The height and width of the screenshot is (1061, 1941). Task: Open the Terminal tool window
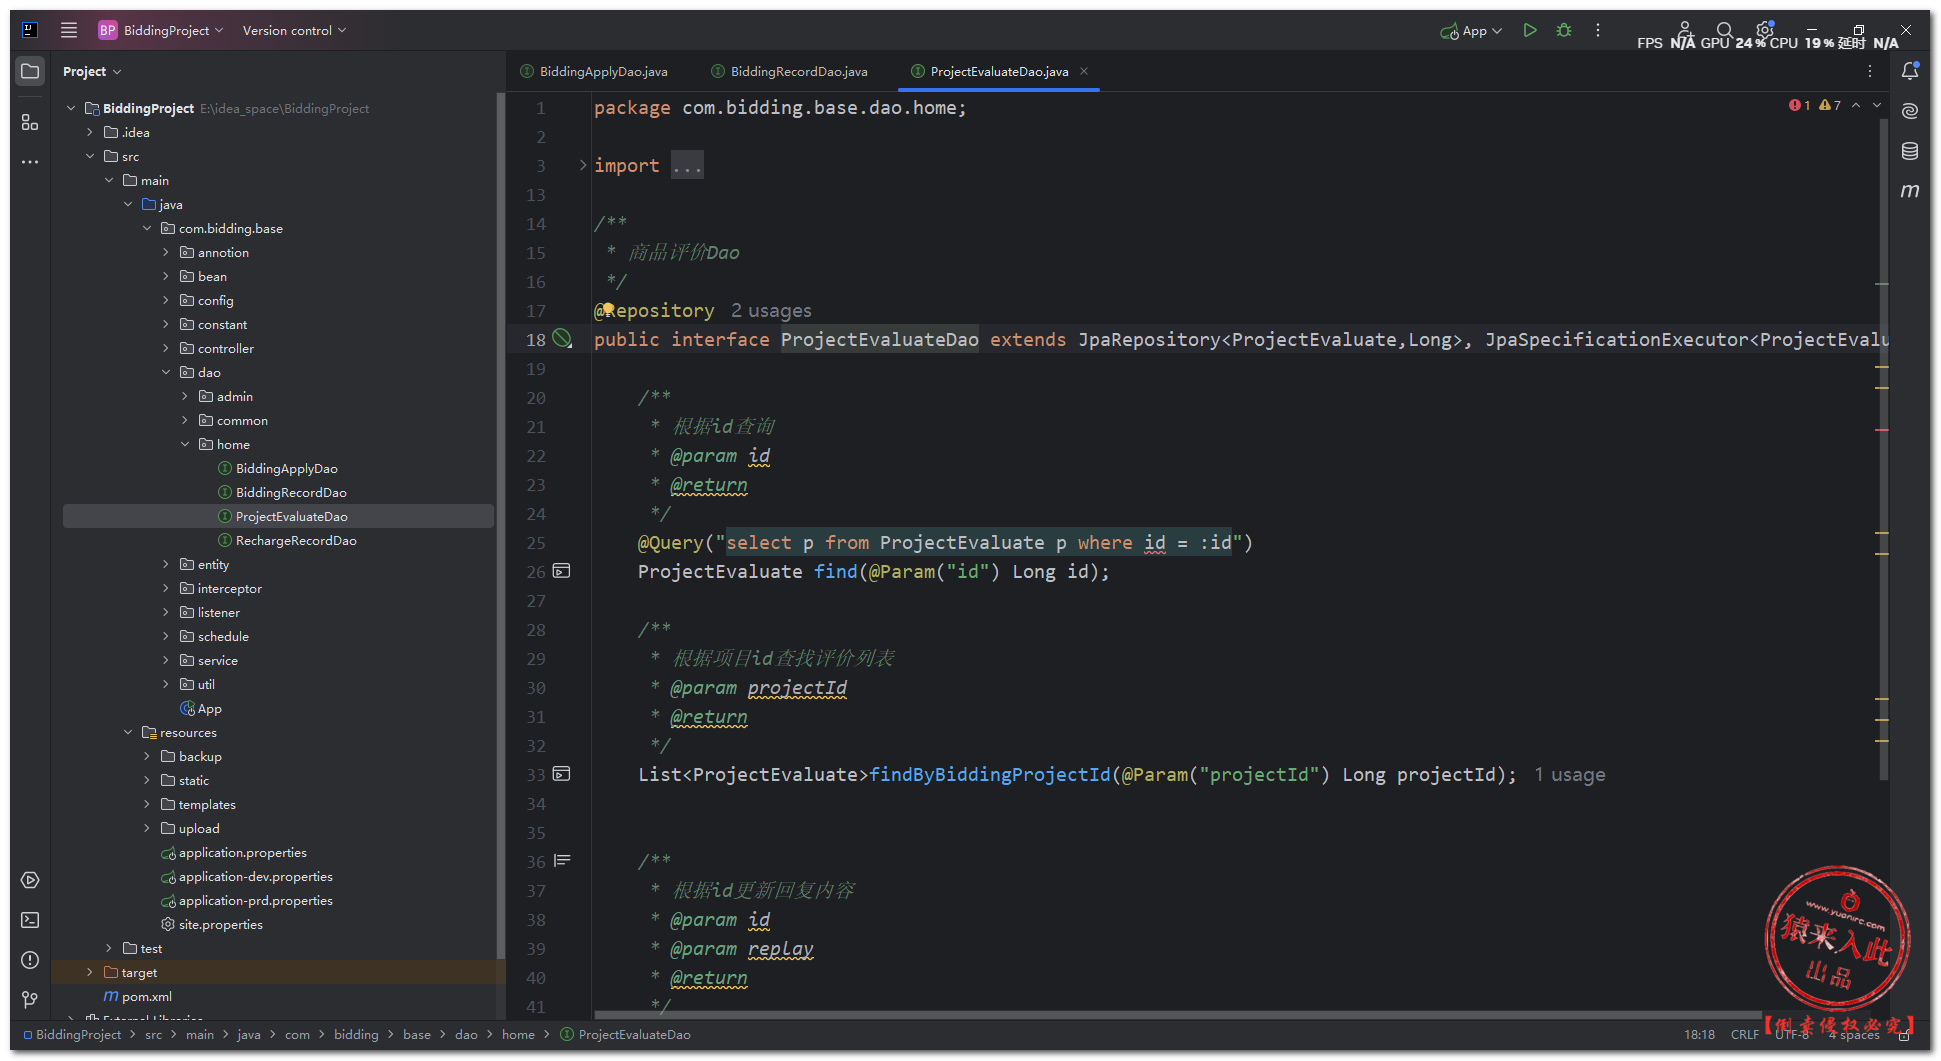(x=30, y=920)
